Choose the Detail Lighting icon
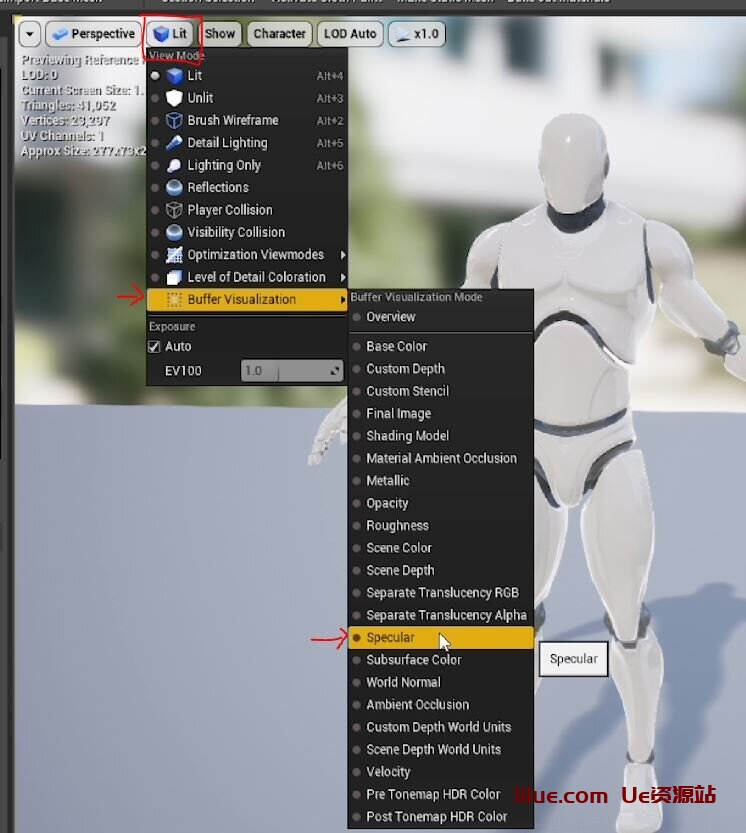 point(175,143)
